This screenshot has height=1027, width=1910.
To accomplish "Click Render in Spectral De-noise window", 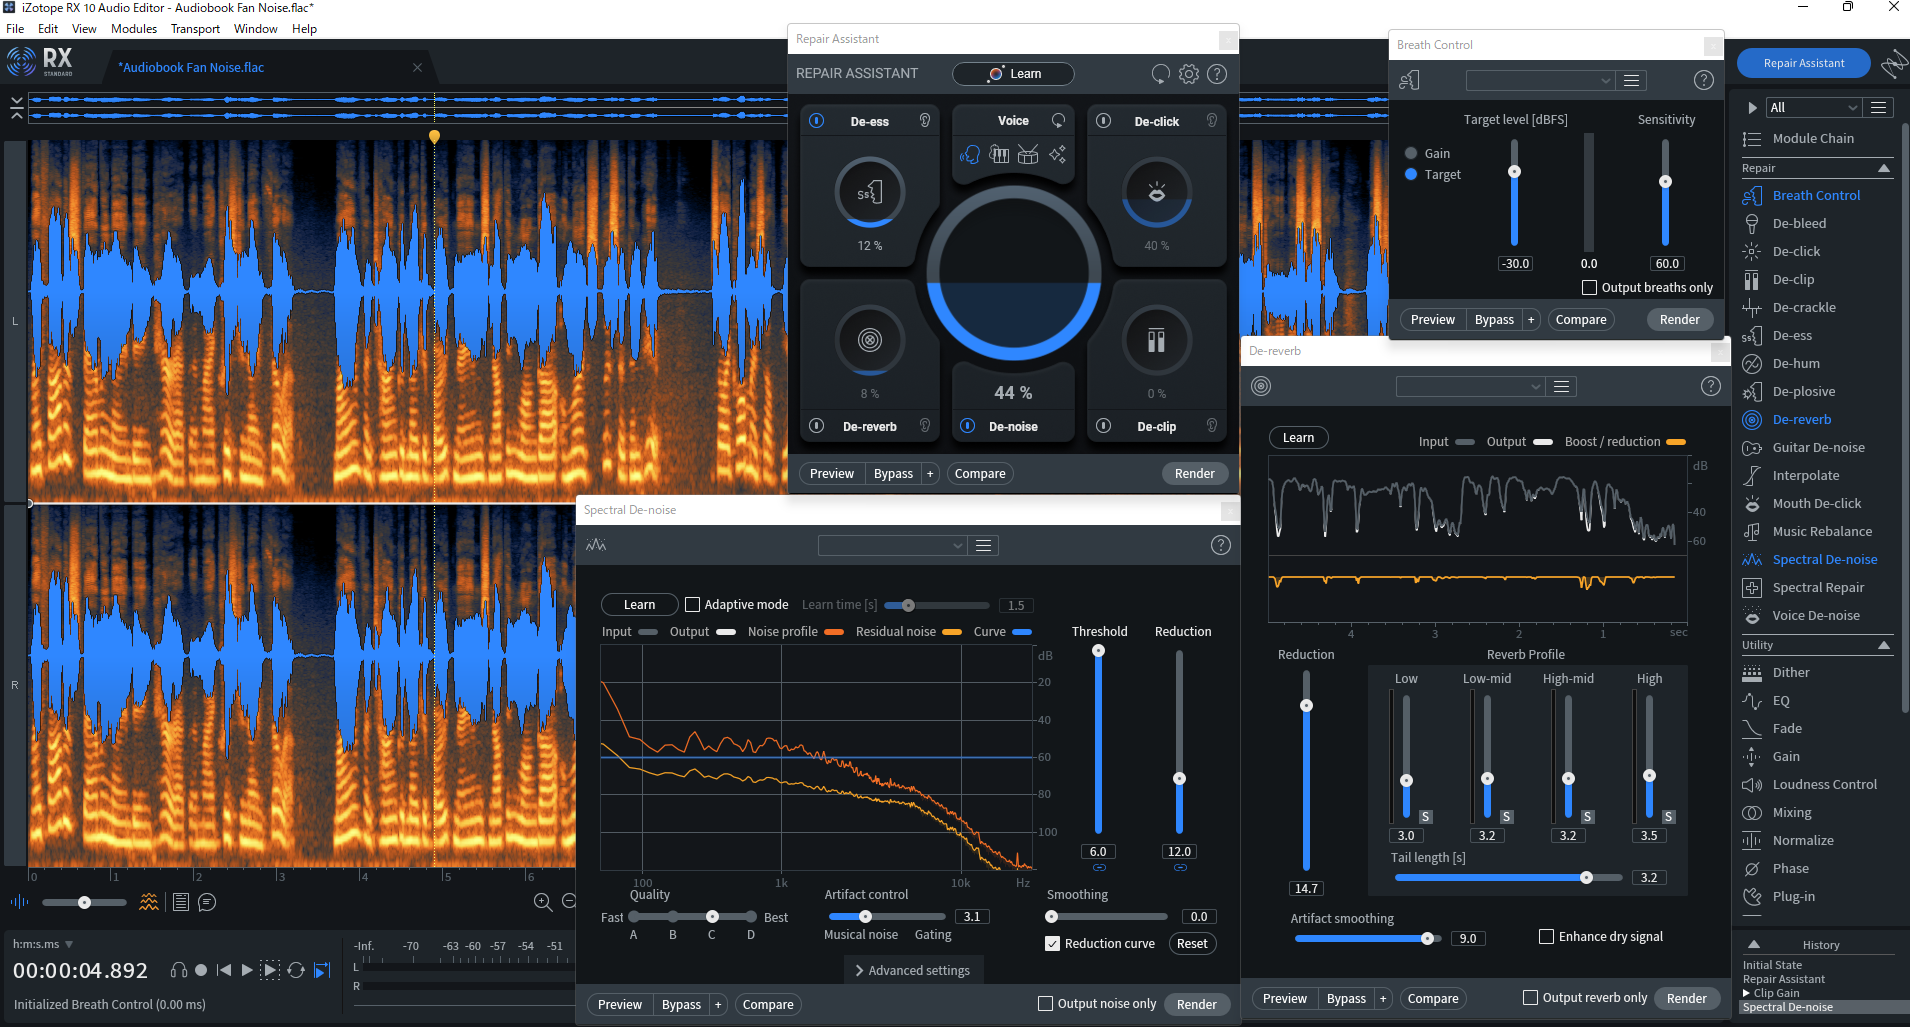I will [x=1196, y=1004].
